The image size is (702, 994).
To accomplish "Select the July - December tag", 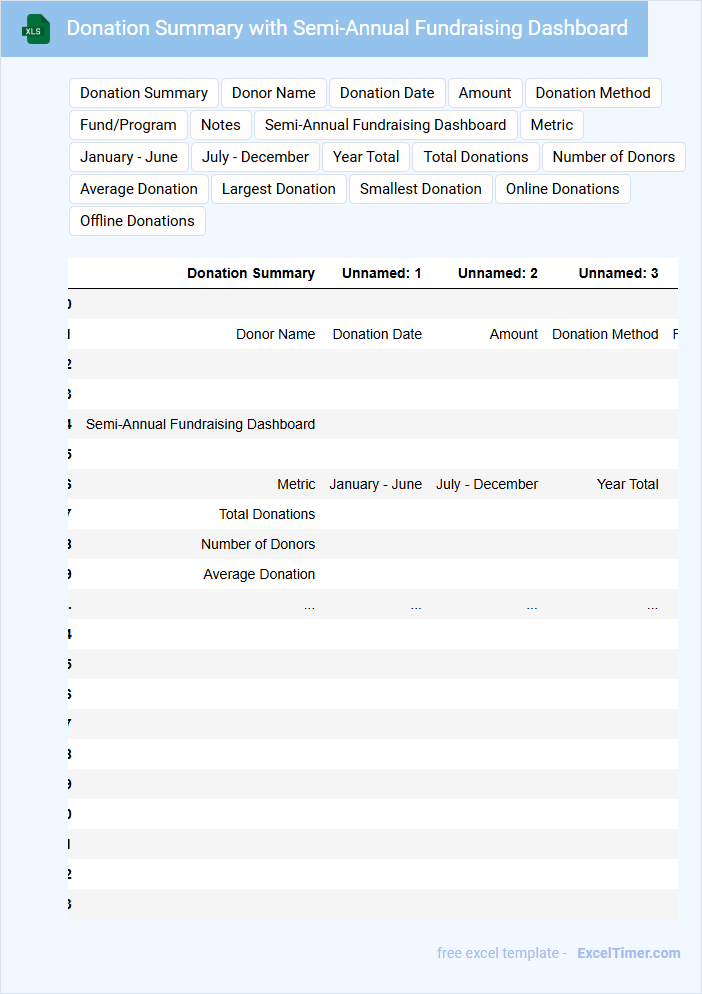I will (256, 157).
